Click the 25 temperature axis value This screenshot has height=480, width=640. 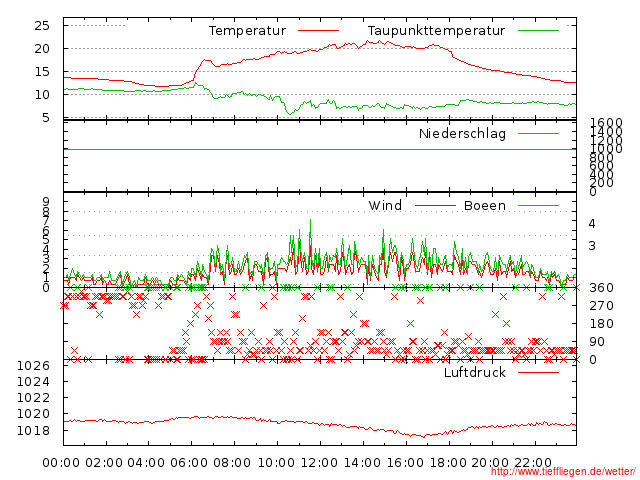pos(42,26)
